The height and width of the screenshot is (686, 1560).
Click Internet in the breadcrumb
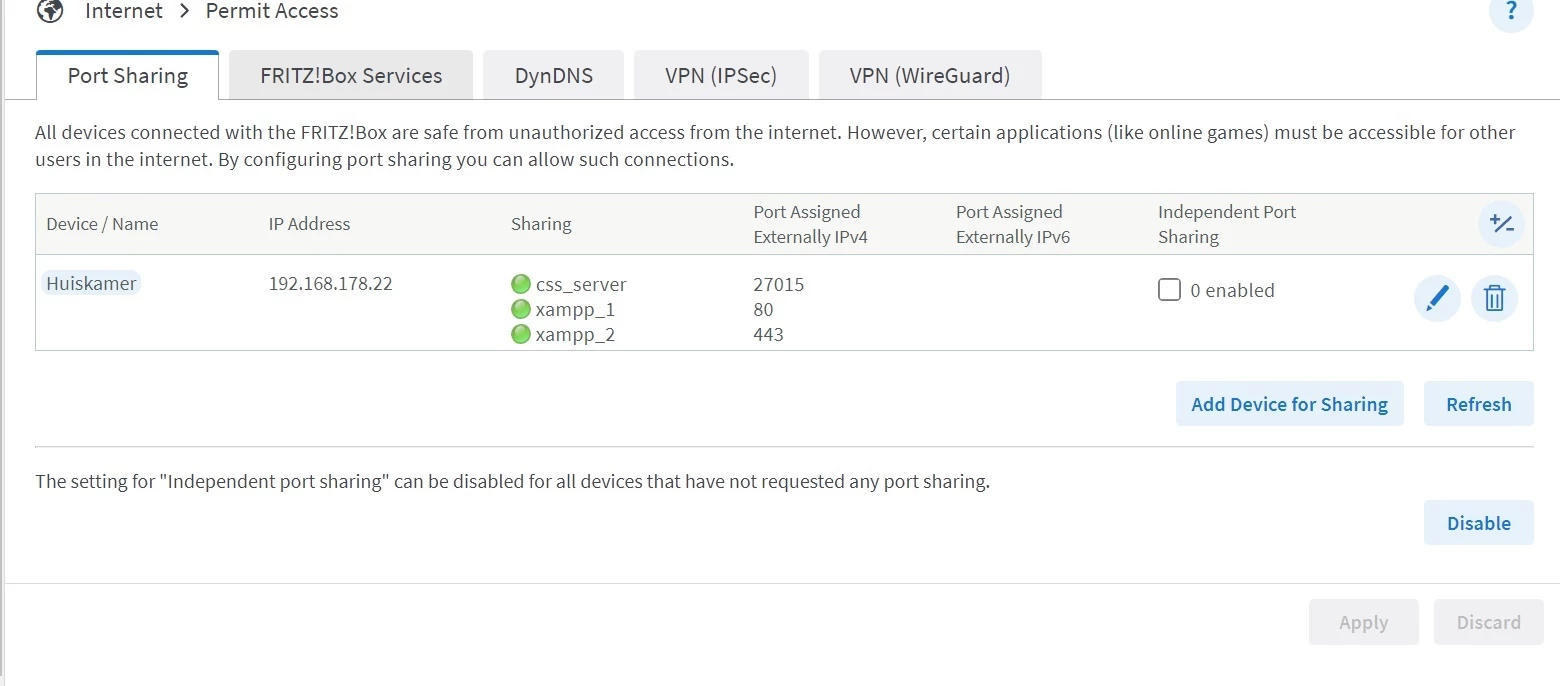tap(124, 11)
